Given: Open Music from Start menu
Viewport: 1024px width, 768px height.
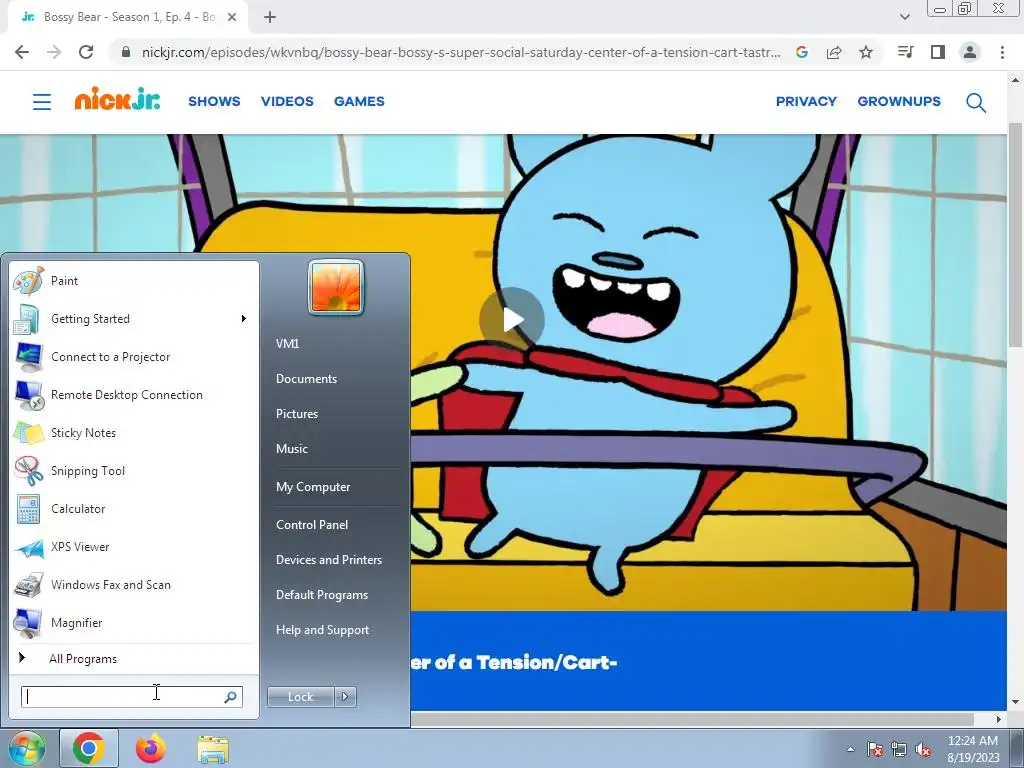Looking at the screenshot, I should [x=291, y=449].
